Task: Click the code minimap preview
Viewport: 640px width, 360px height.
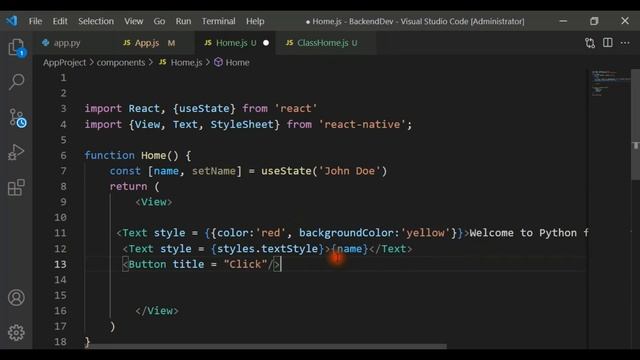Action: pos(609,84)
